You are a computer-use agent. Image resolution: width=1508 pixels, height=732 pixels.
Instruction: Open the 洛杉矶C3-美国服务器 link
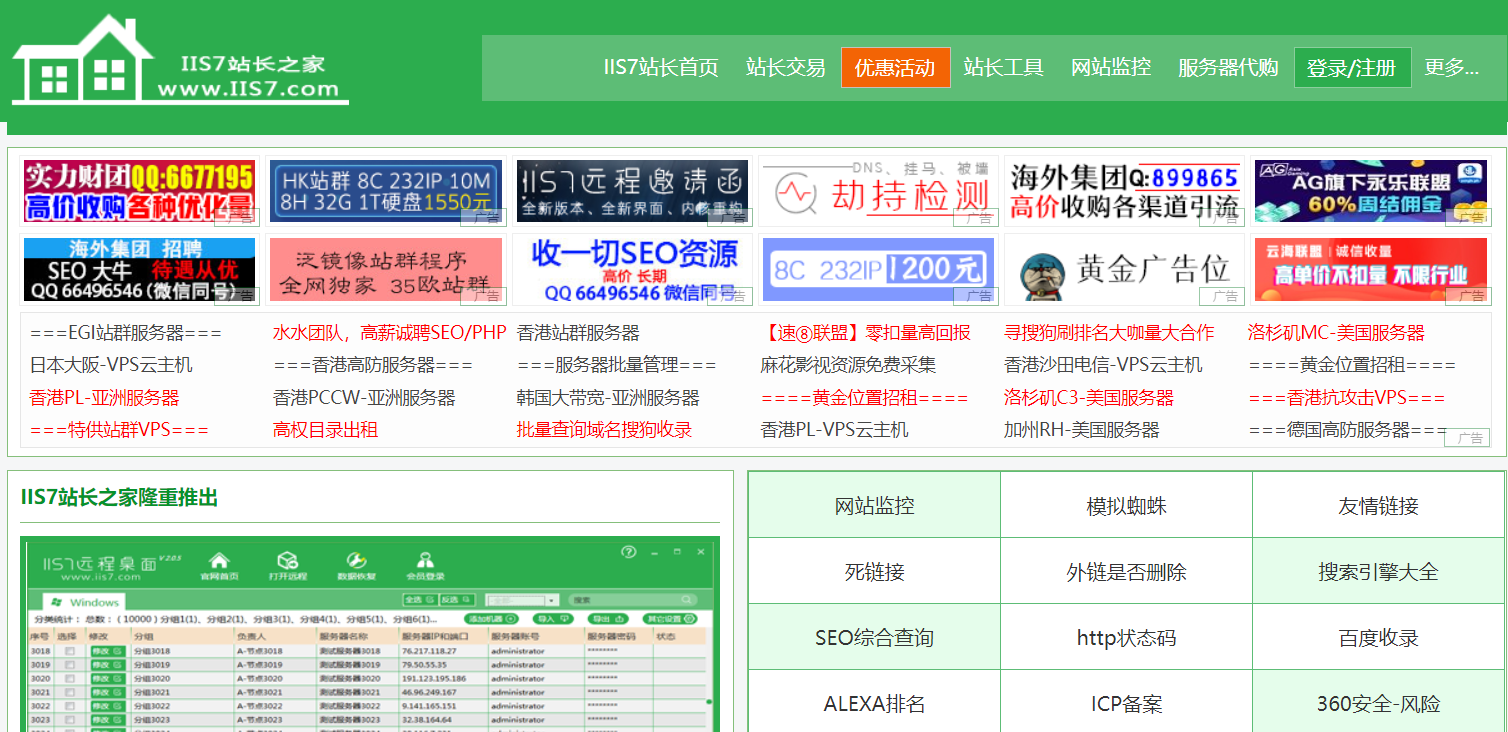point(1089,398)
